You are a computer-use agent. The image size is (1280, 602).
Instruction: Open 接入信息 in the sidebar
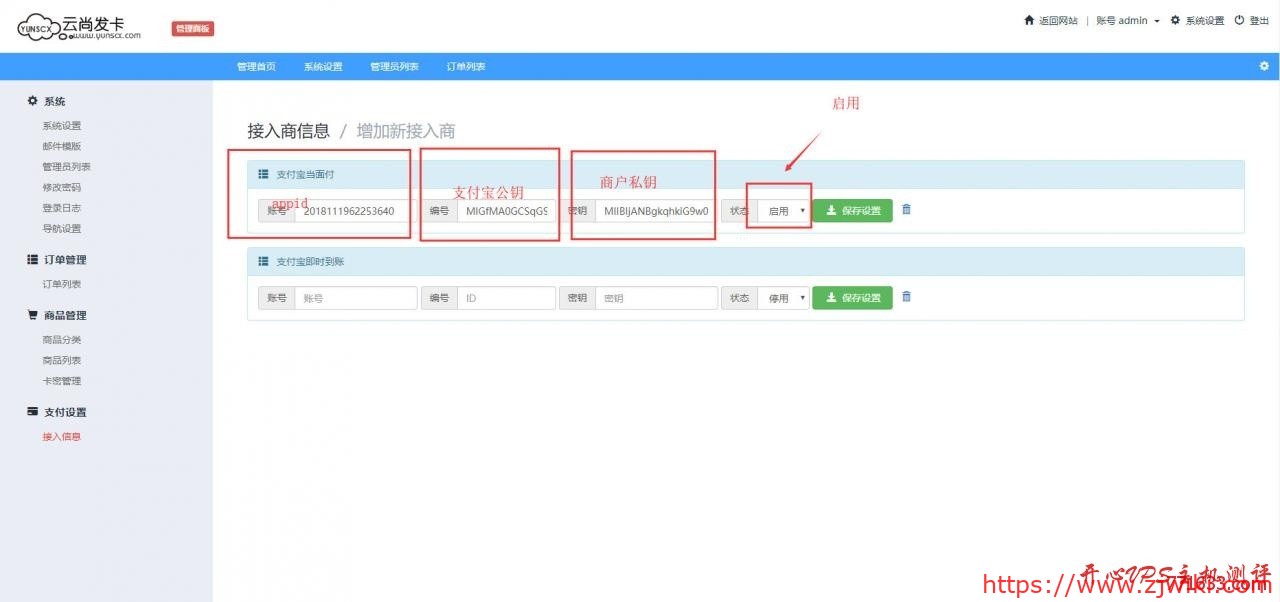61,436
